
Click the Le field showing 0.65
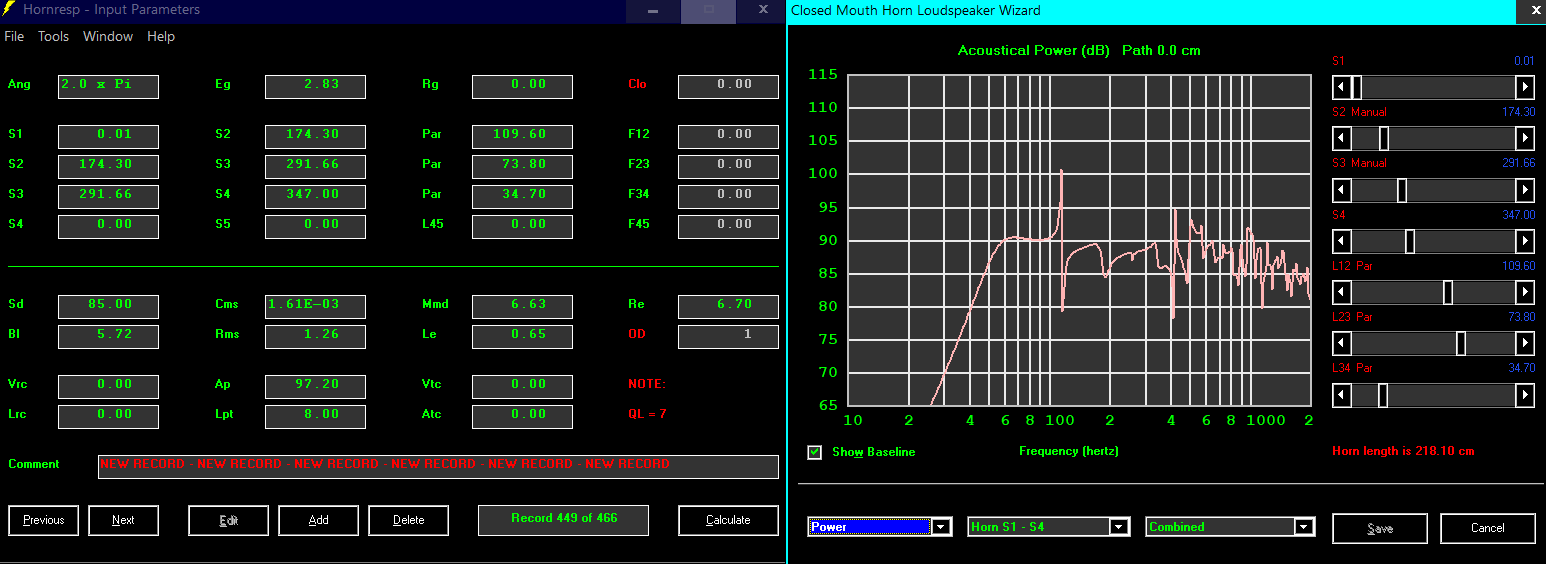(522, 336)
